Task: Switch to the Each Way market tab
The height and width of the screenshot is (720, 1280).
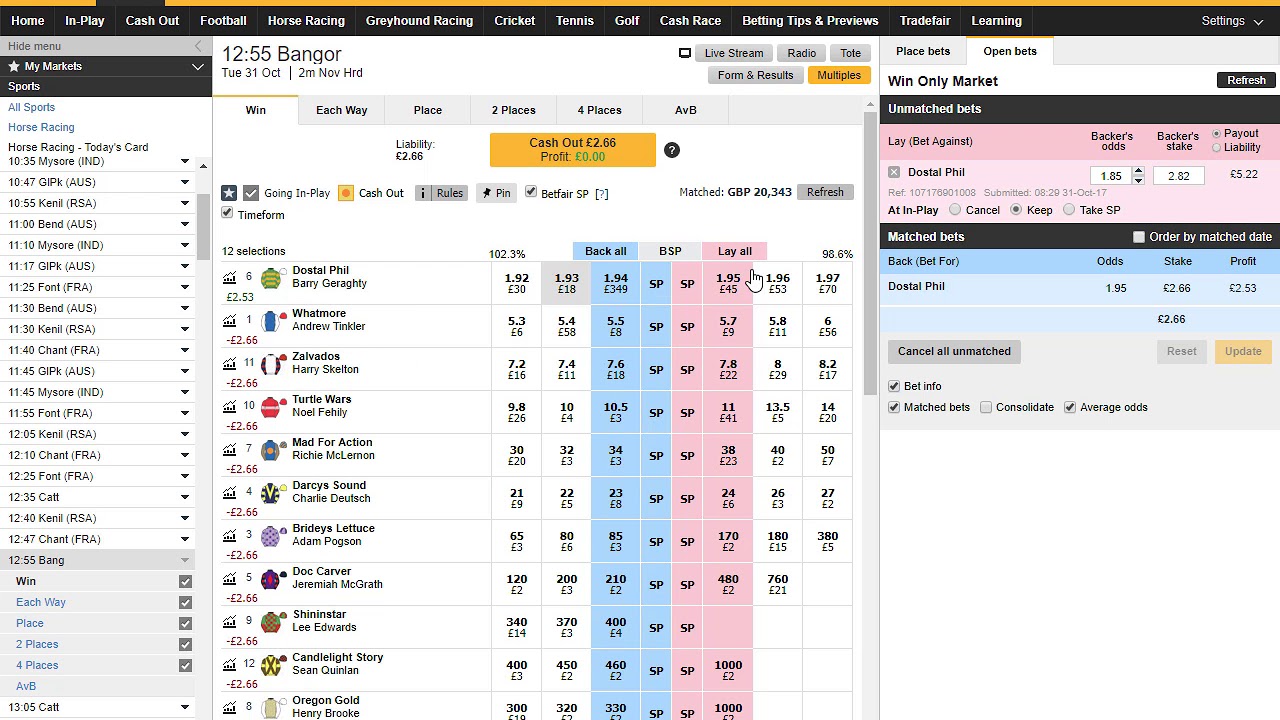Action: [x=342, y=110]
